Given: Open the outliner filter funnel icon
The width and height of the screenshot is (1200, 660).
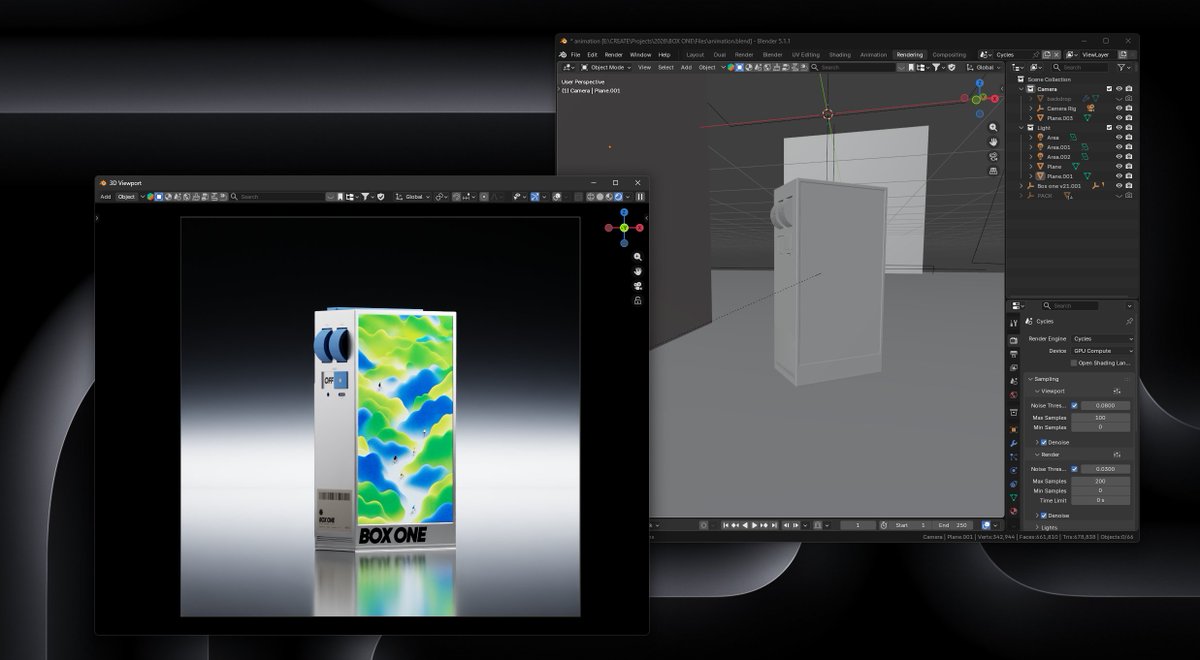Looking at the screenshot, I should (x=1121, y=67).
